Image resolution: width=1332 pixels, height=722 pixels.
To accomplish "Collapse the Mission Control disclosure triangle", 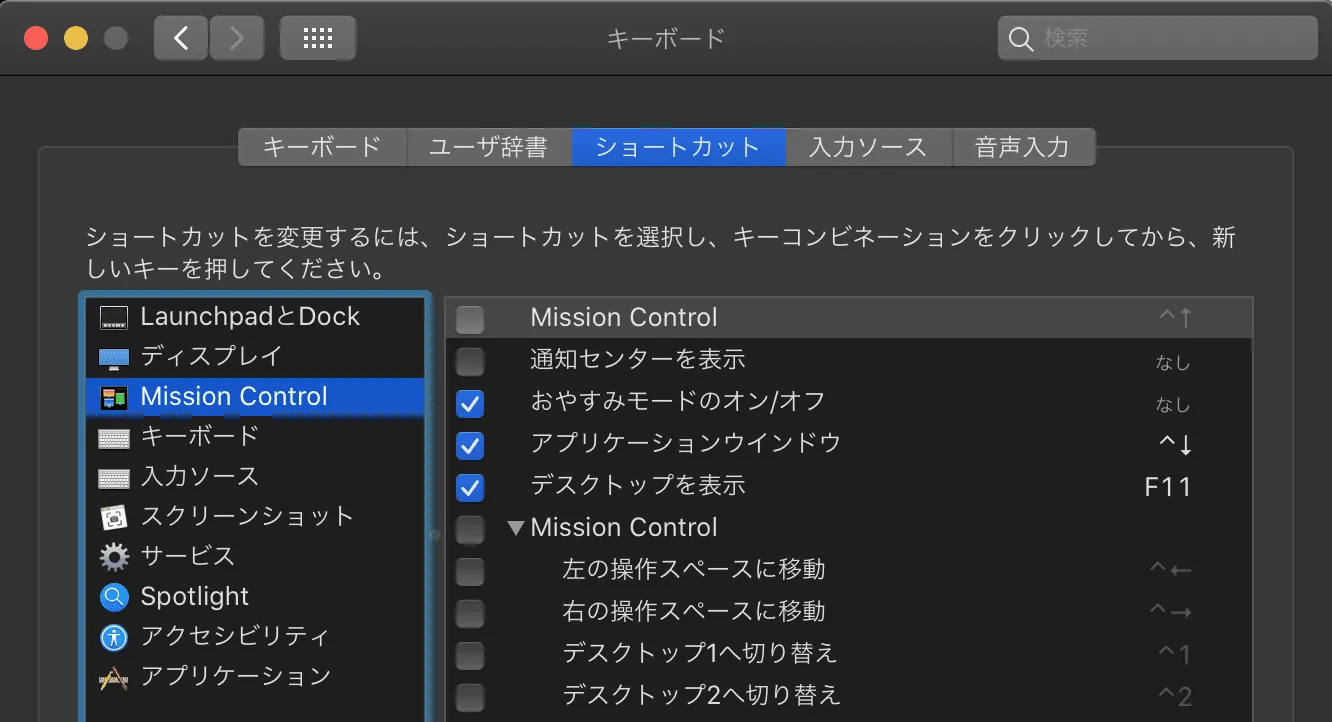I will point(516,528).
